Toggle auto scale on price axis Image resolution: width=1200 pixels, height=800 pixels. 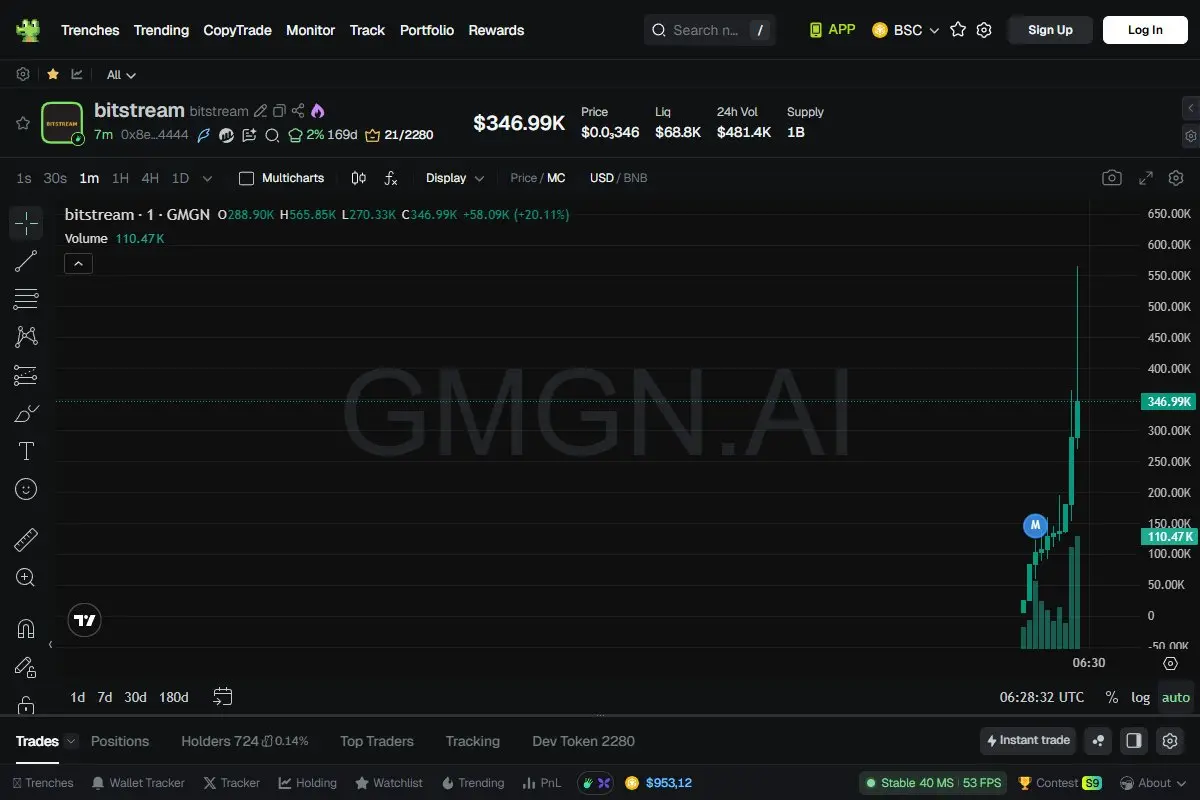coord(1176,697)
